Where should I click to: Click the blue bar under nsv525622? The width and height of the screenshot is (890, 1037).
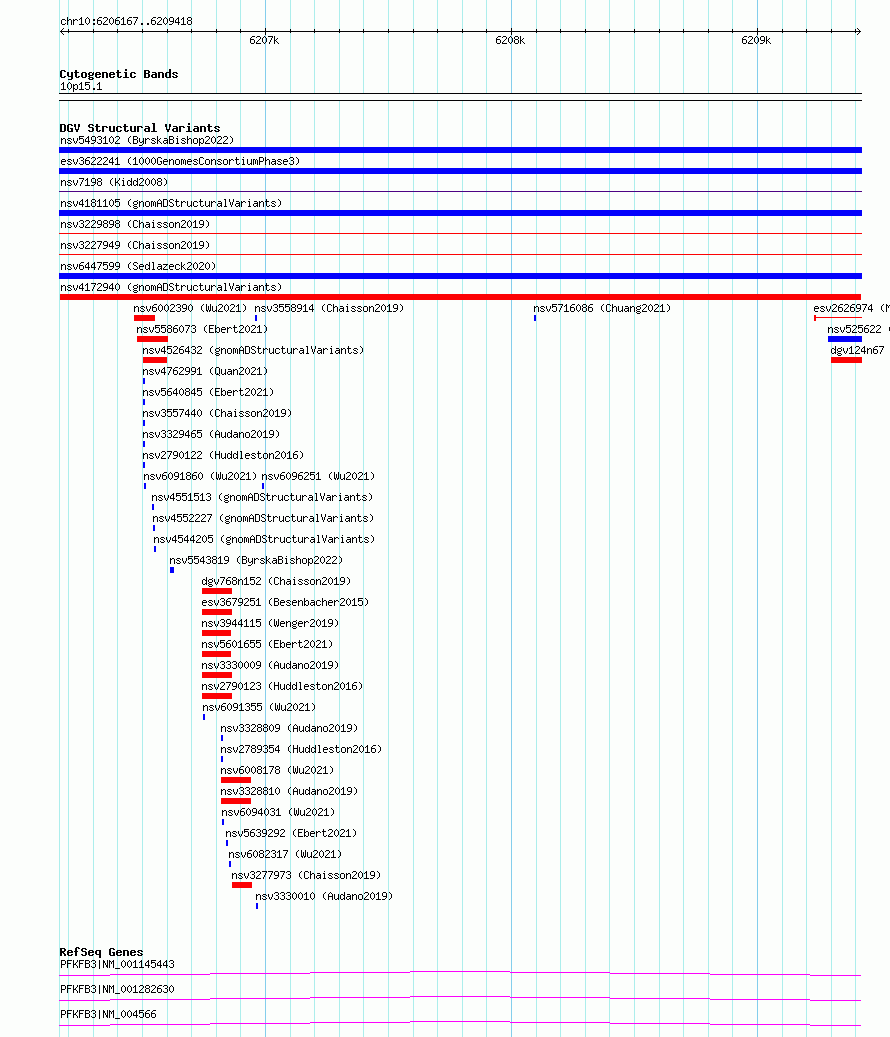point(845,339)
